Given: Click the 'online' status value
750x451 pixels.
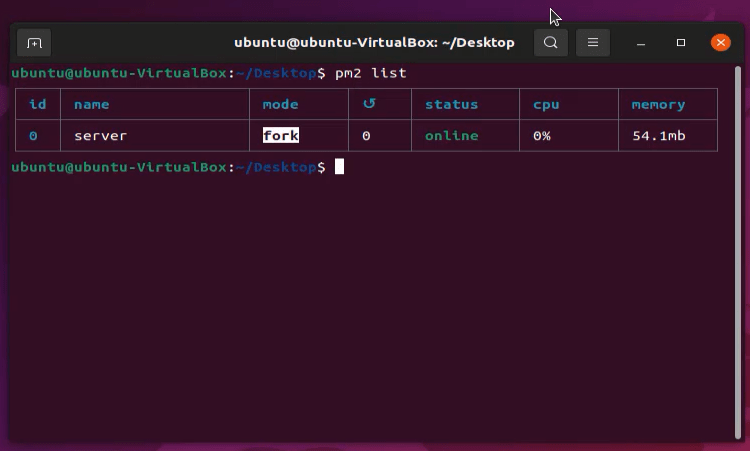Looking at the screenshot, I should pos(452,136).
